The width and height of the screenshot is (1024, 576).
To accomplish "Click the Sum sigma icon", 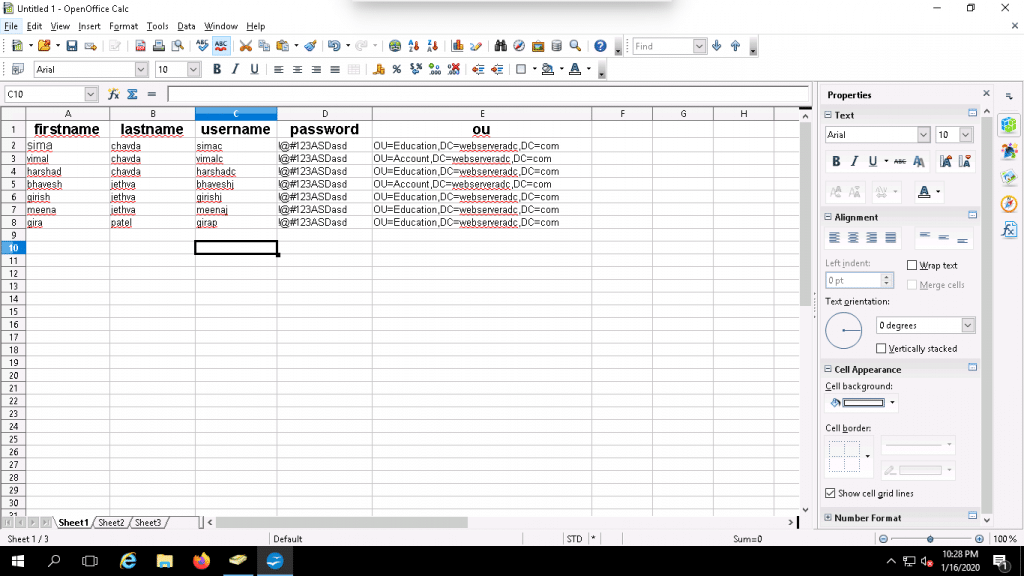I will pos(132,94).
